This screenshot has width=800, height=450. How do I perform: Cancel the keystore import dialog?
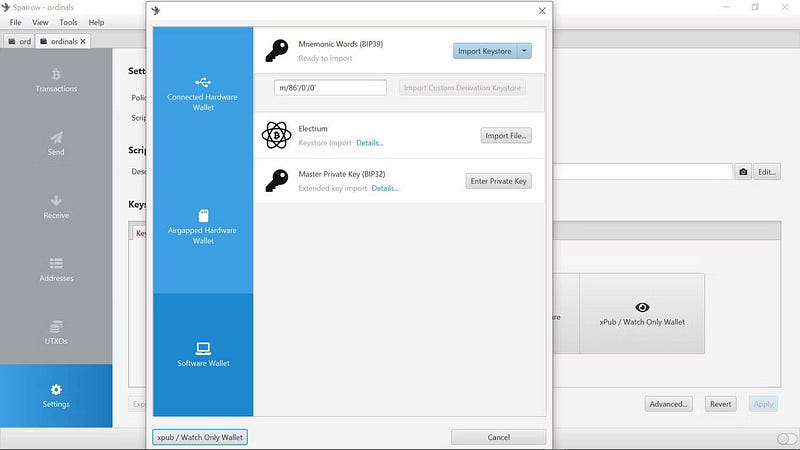point(498,437)
